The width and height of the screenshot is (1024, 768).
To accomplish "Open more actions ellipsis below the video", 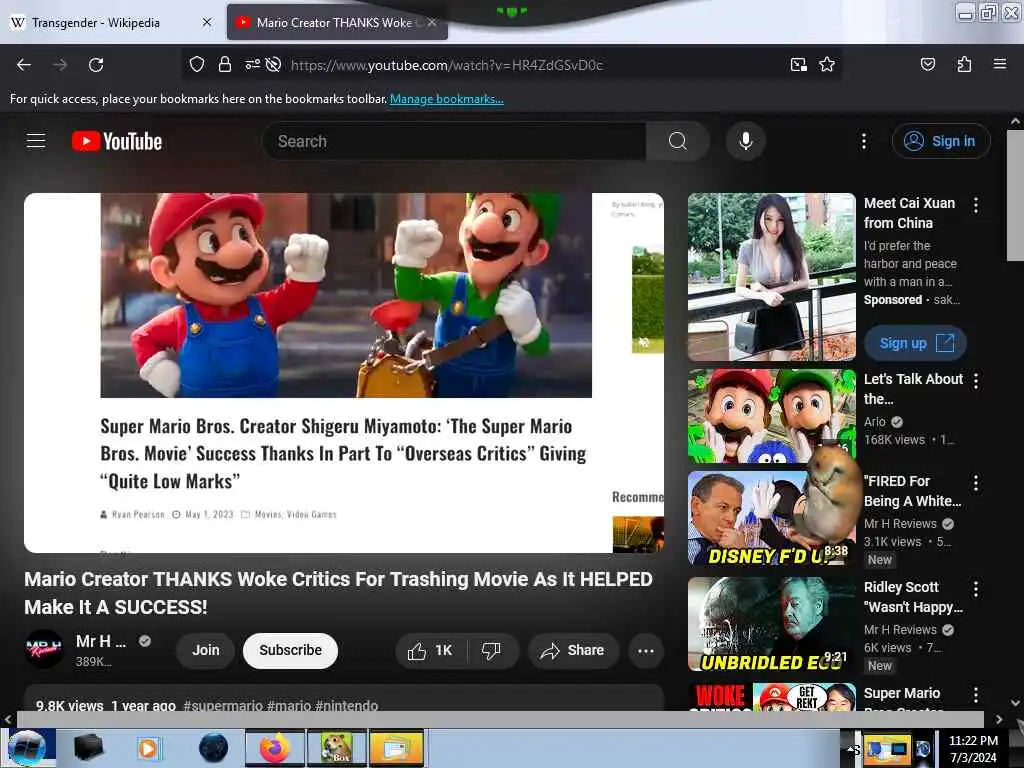I will [646, 650].
